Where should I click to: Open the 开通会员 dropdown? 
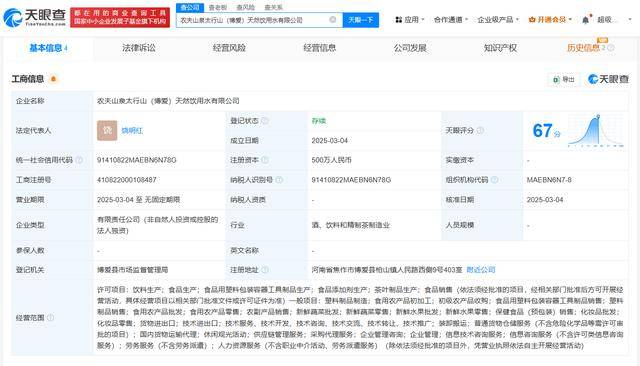[550, 20]
